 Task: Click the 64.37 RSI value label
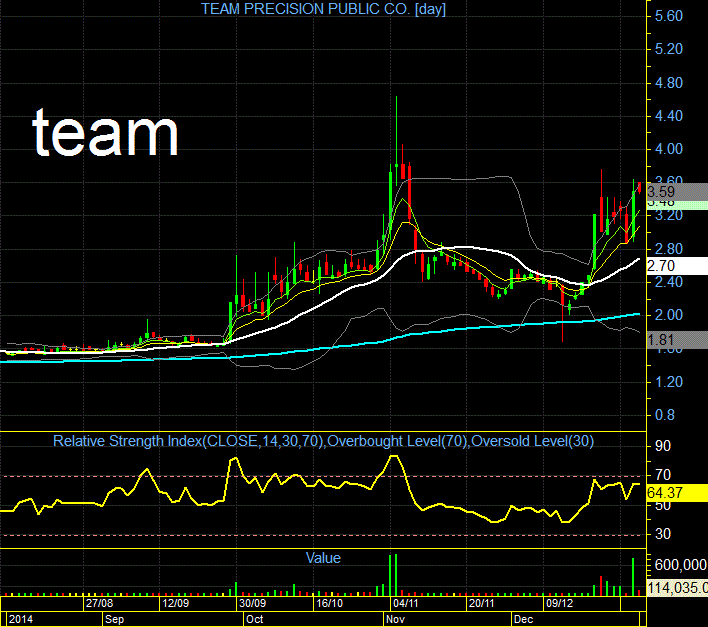[677, 492]
